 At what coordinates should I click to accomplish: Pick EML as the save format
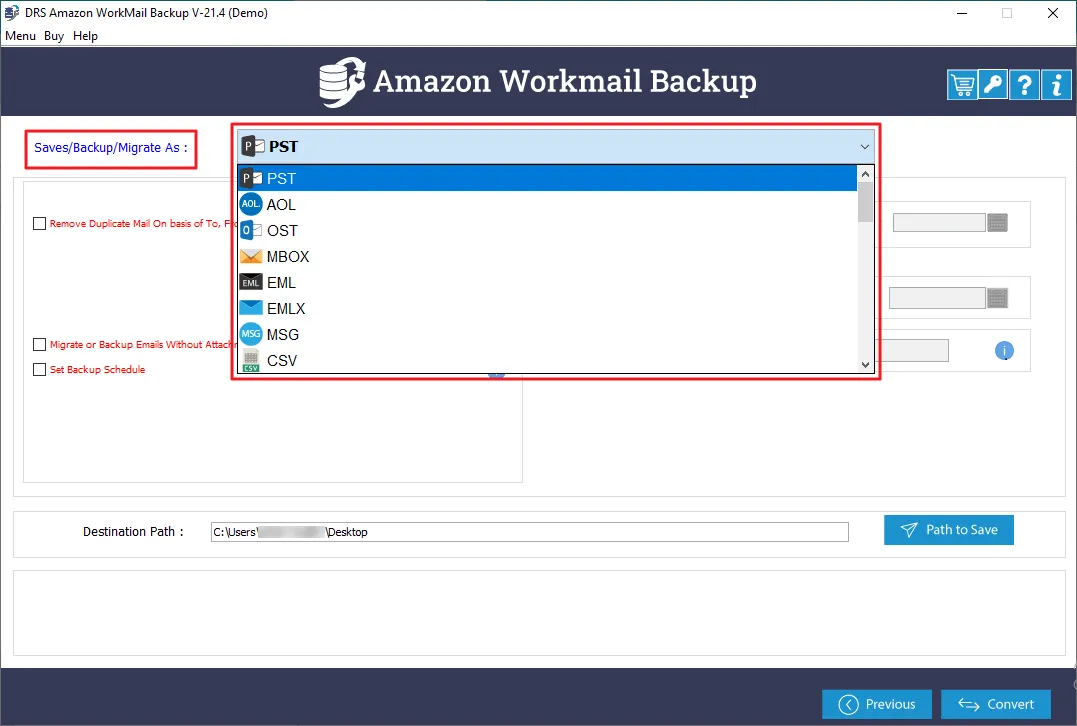click(x=547, y=283)
